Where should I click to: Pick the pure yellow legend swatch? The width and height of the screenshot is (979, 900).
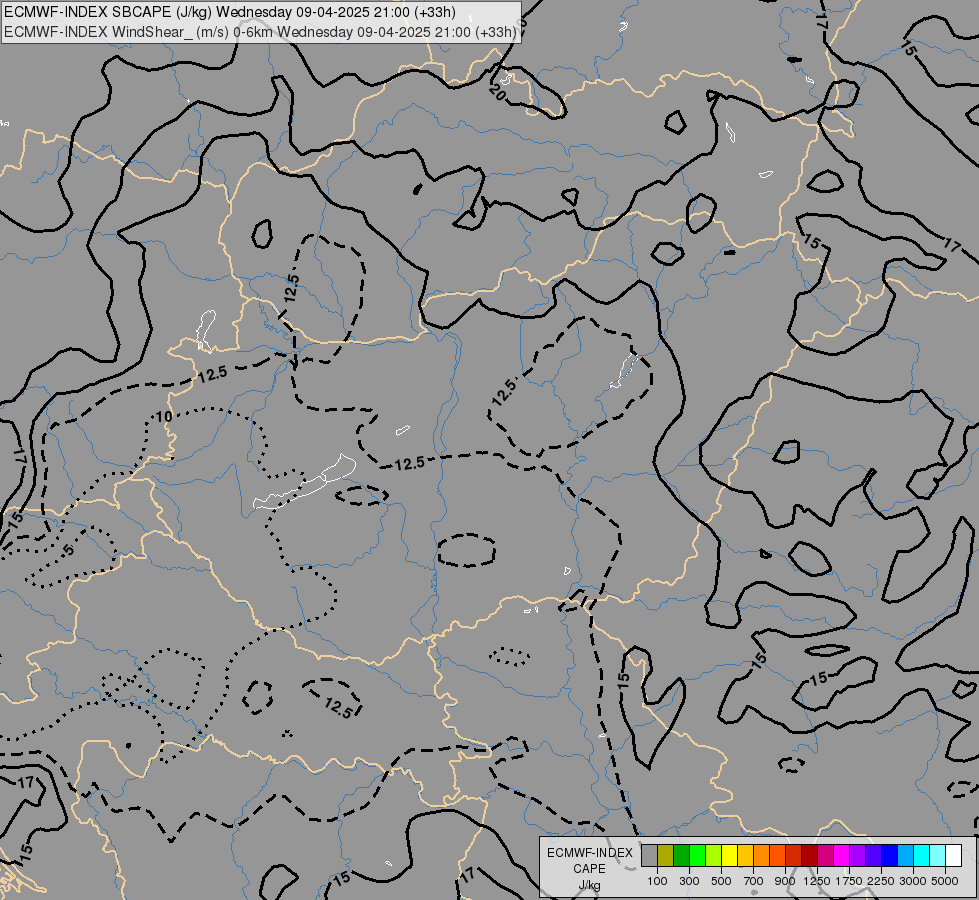click(729, 856)
